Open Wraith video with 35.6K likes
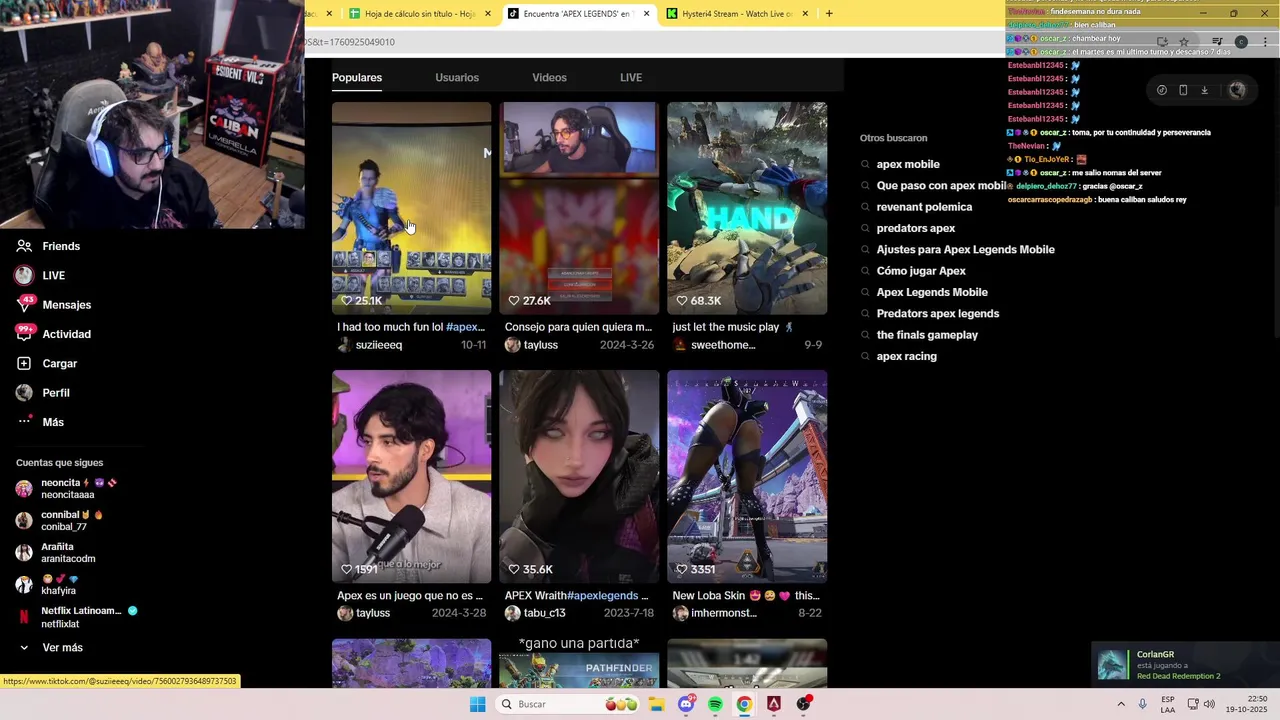 (579, 476)
